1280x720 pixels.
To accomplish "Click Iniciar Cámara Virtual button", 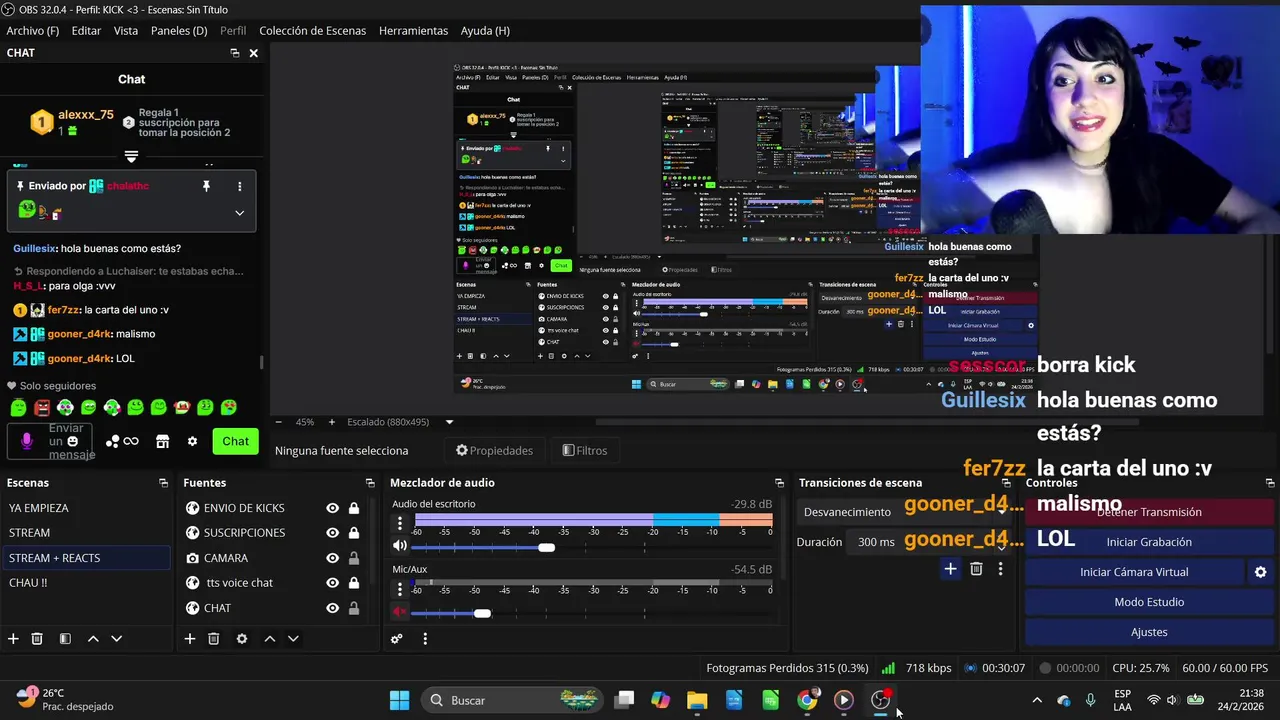I will click(x=1134, y=572).
